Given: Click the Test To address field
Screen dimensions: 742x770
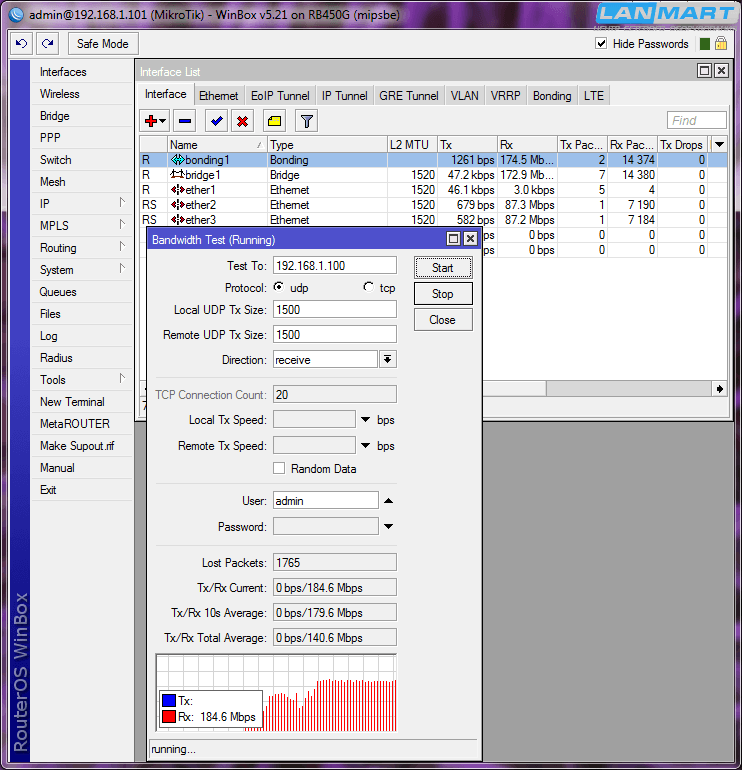Looking at the screenshot, I should 335,265.
